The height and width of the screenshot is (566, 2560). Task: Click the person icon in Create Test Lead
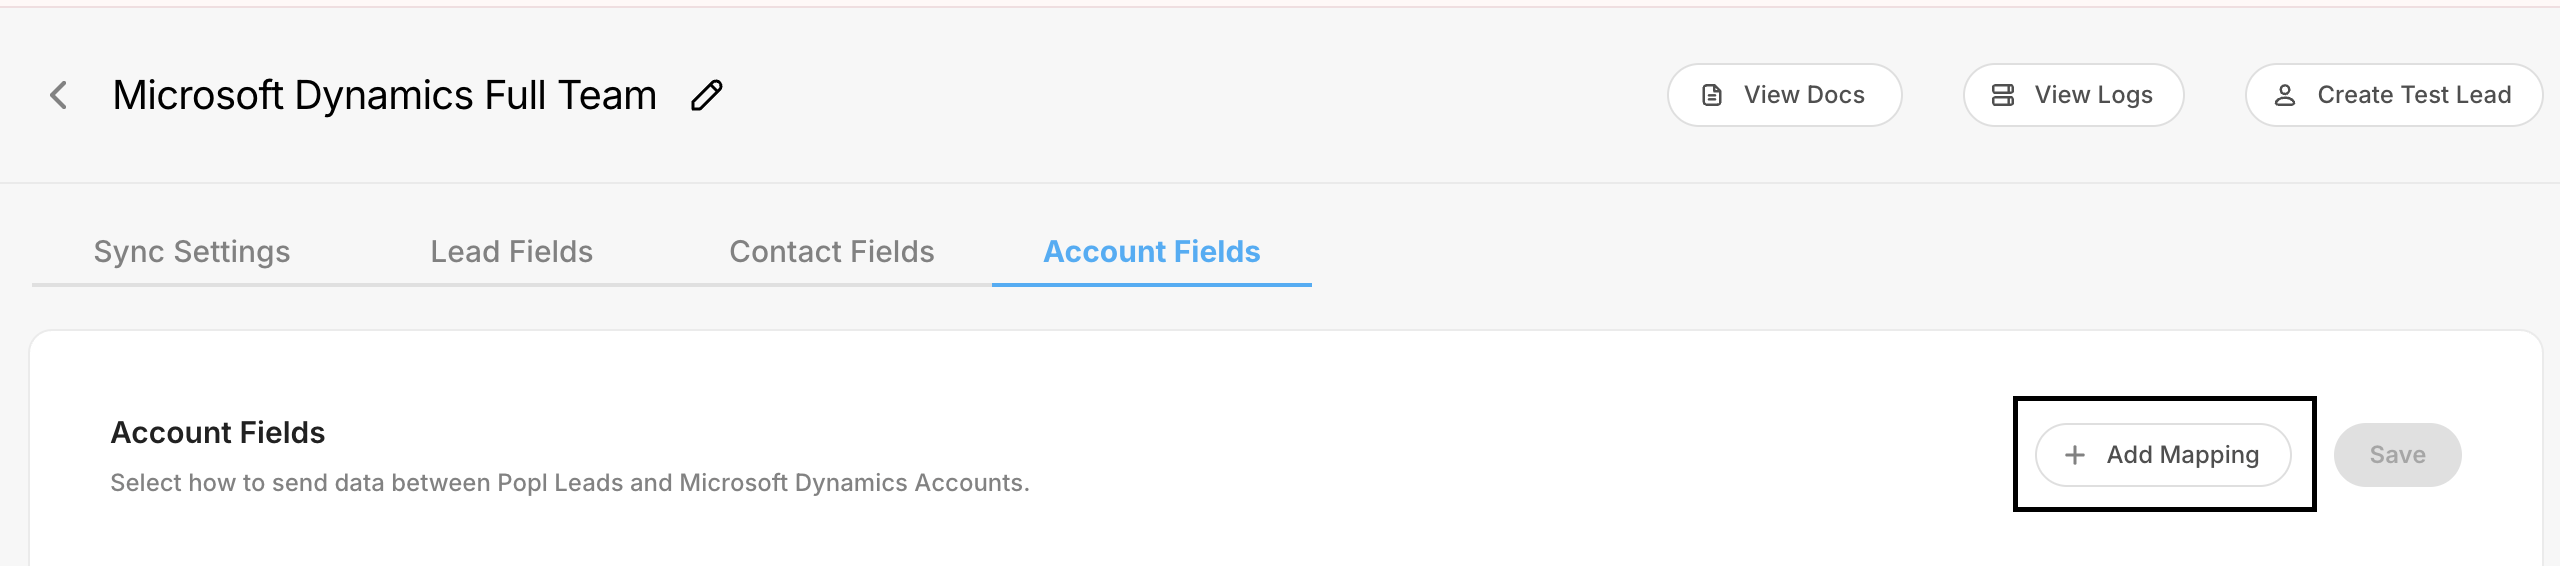(2285, 95)
